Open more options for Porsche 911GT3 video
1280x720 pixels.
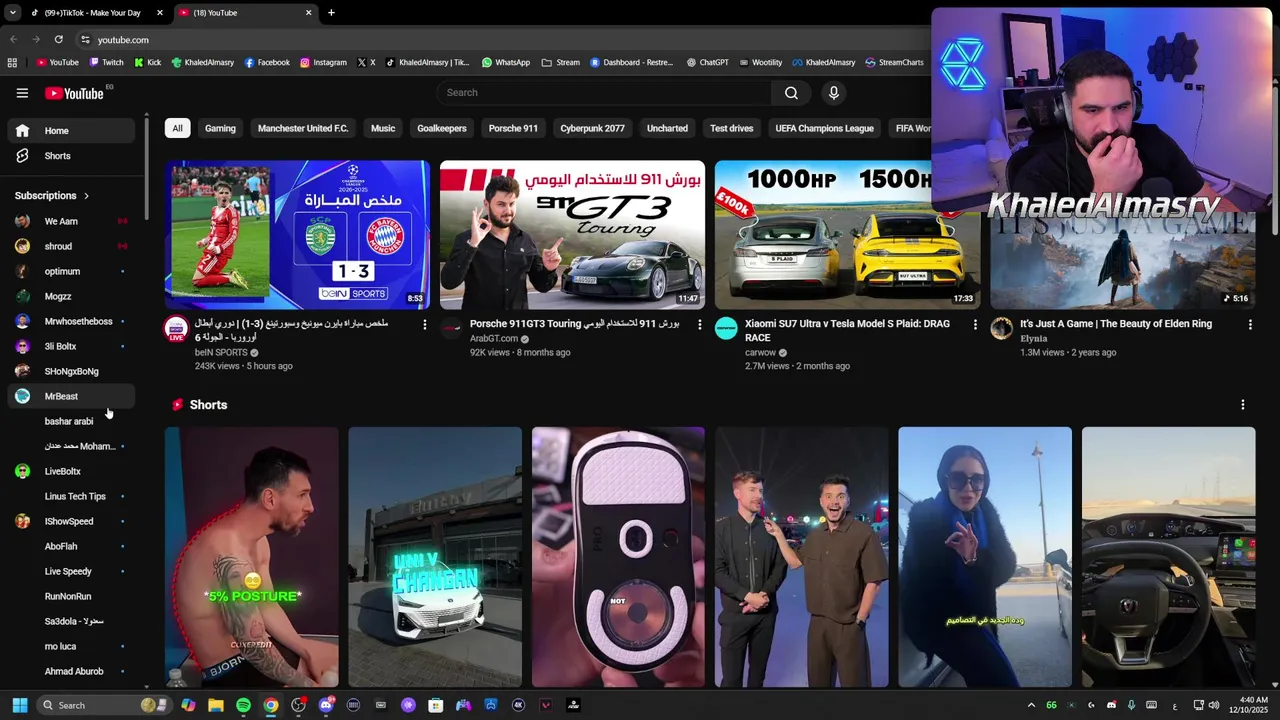(x=699, y=325)
